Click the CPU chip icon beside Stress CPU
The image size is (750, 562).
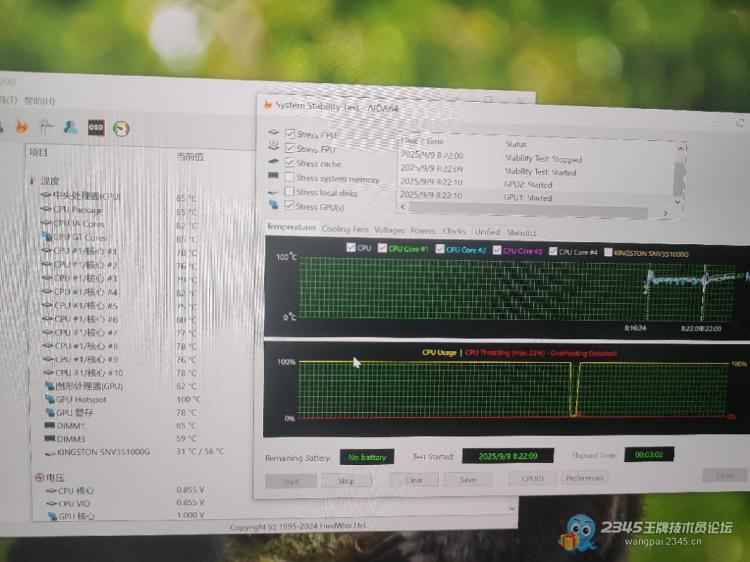274,132
